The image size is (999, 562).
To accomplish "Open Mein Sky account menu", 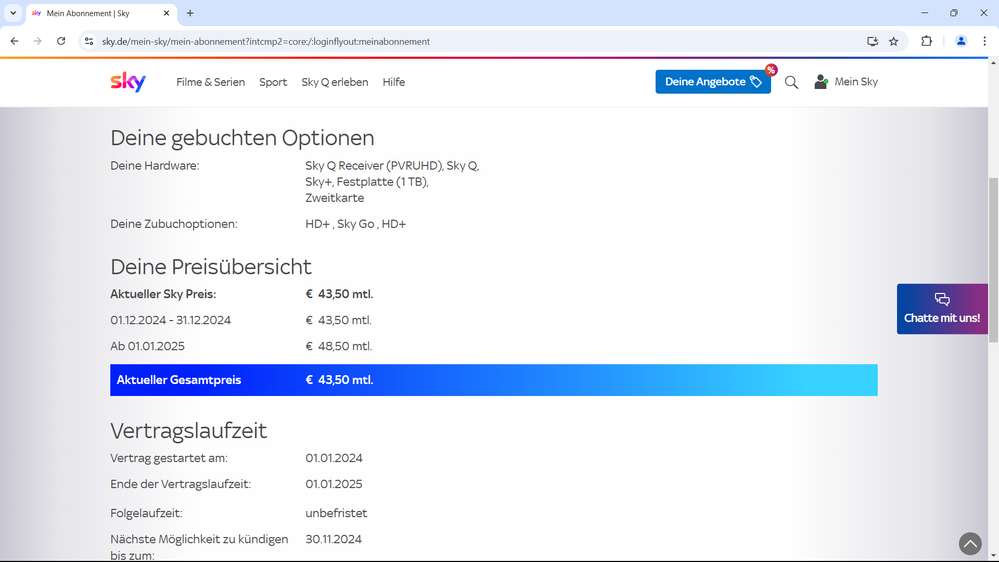I will tap(846, 82).
